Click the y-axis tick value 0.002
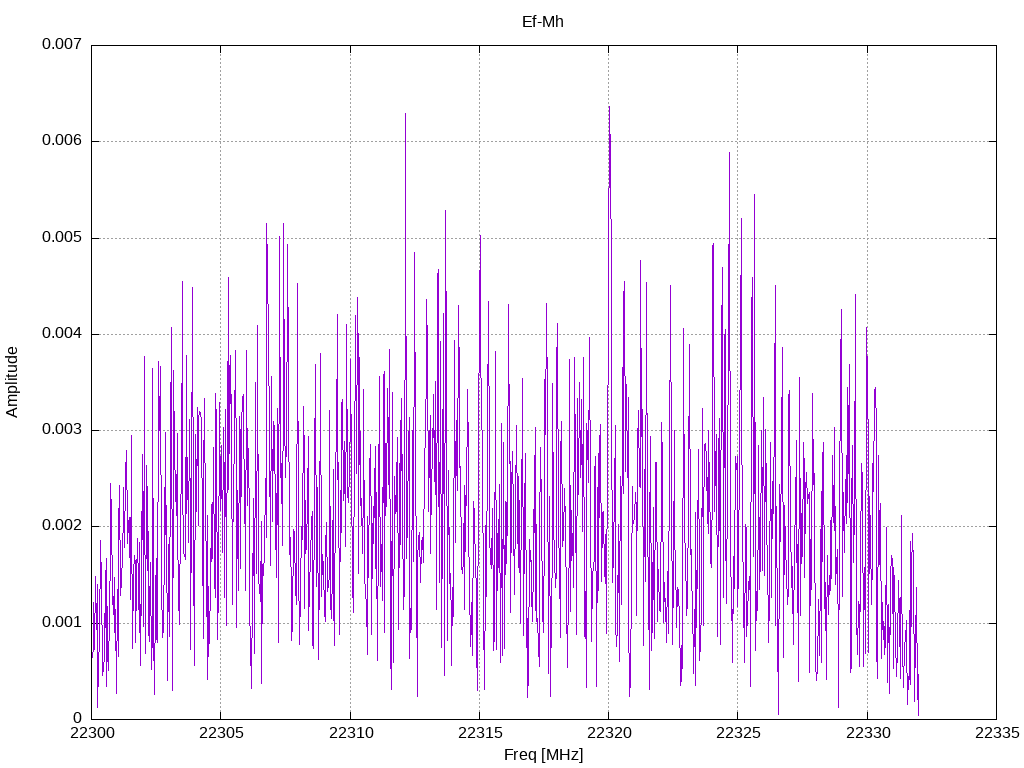This screenshot has width=1024, height=768. pyautogui.click(x=62, y=526)
